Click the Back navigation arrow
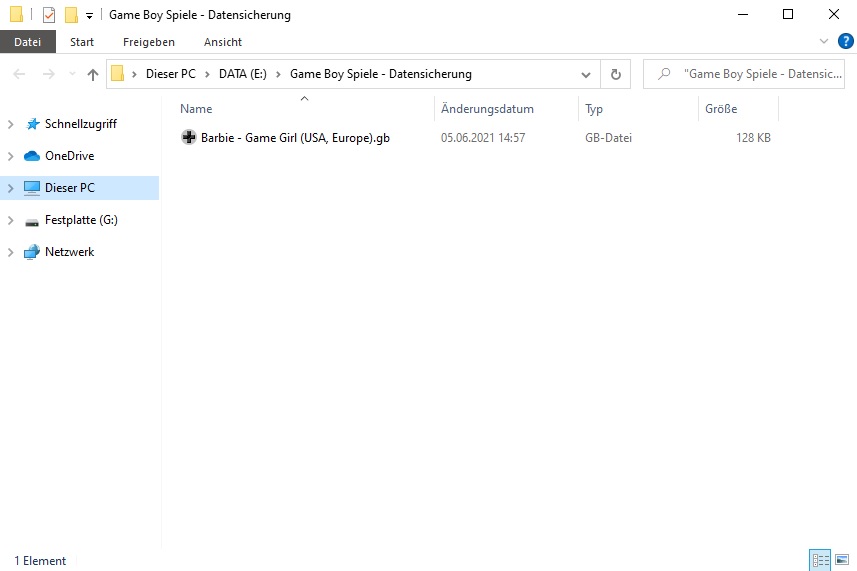 [20, 74]
